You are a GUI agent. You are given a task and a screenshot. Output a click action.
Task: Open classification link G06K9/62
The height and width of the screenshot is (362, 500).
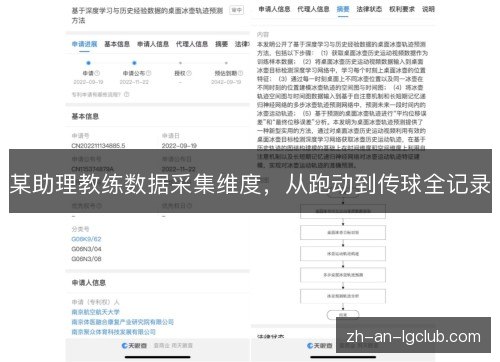point(86,239)
